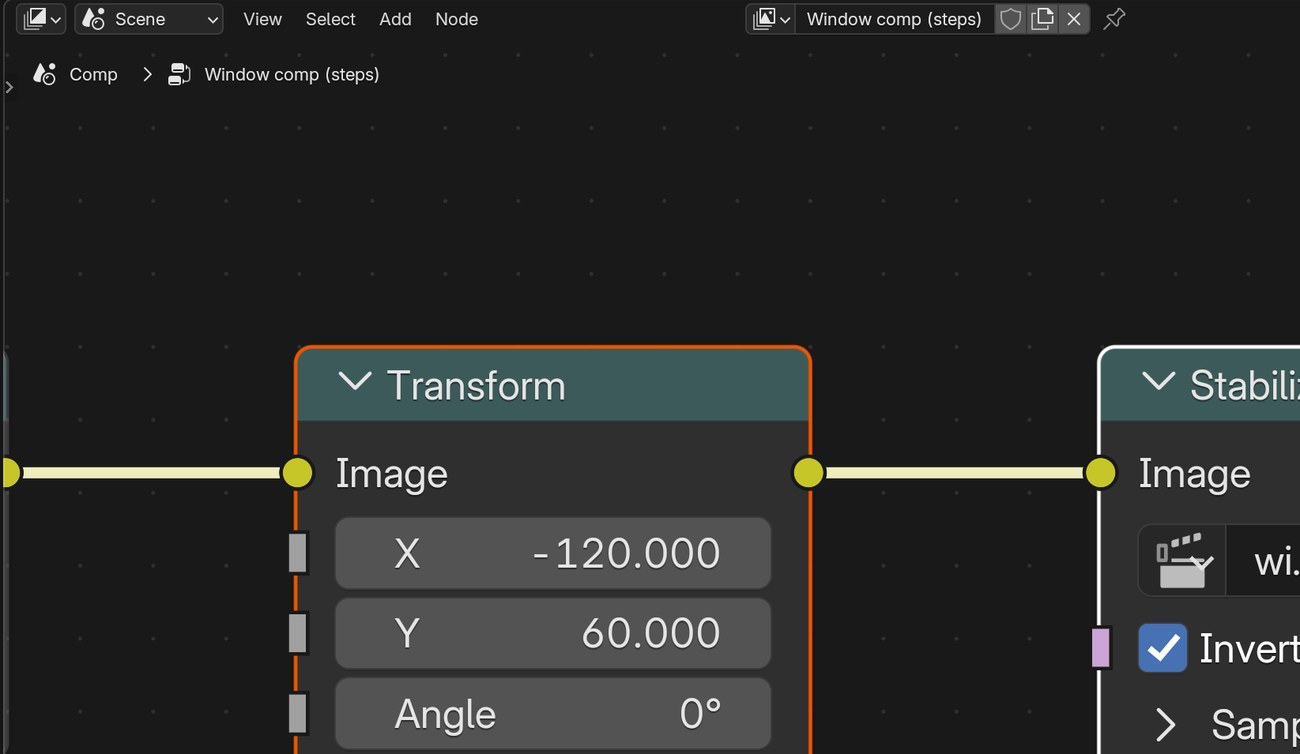
Task: Open the Node menu
Action: (457, 19)
